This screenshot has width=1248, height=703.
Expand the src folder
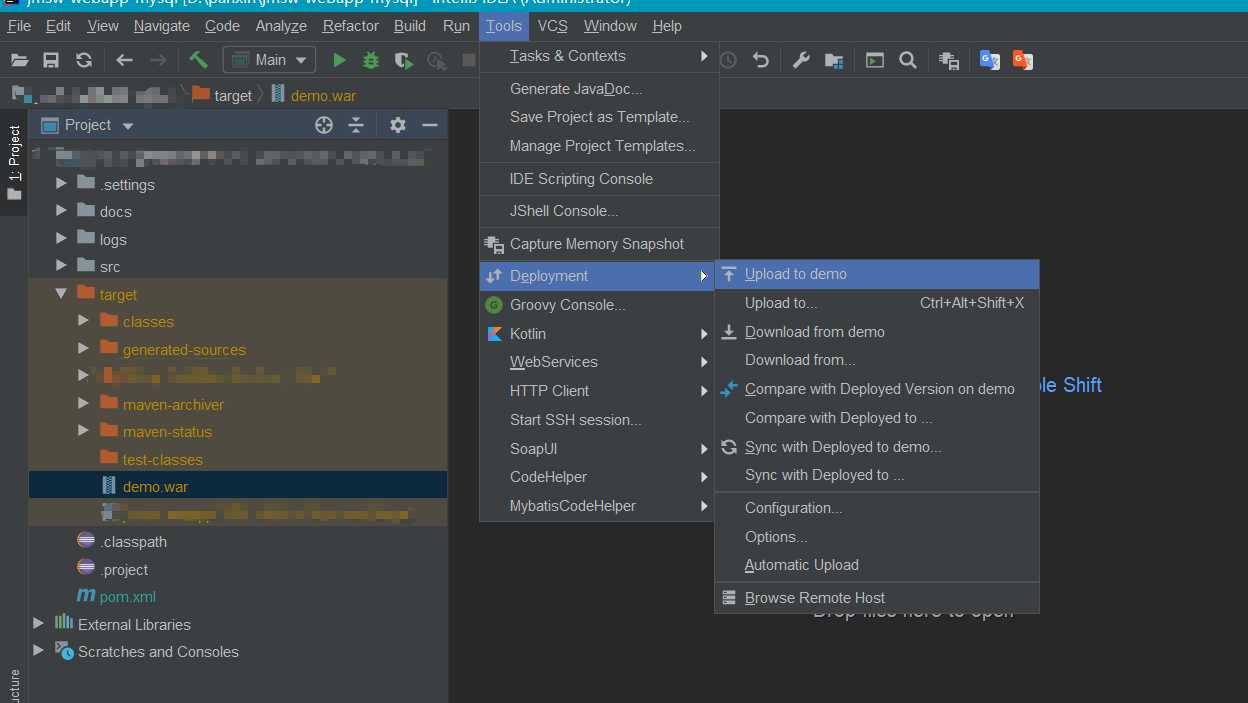62,266
